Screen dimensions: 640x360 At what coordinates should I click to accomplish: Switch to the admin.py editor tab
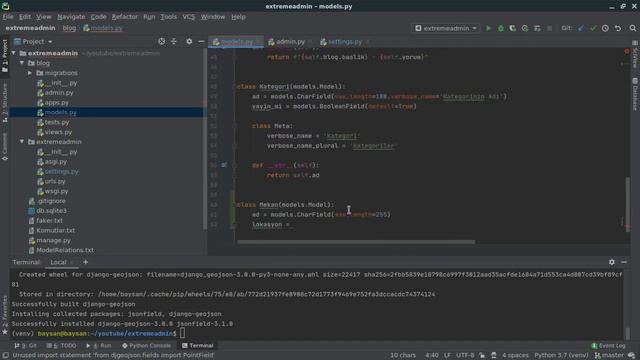[290, 41]
